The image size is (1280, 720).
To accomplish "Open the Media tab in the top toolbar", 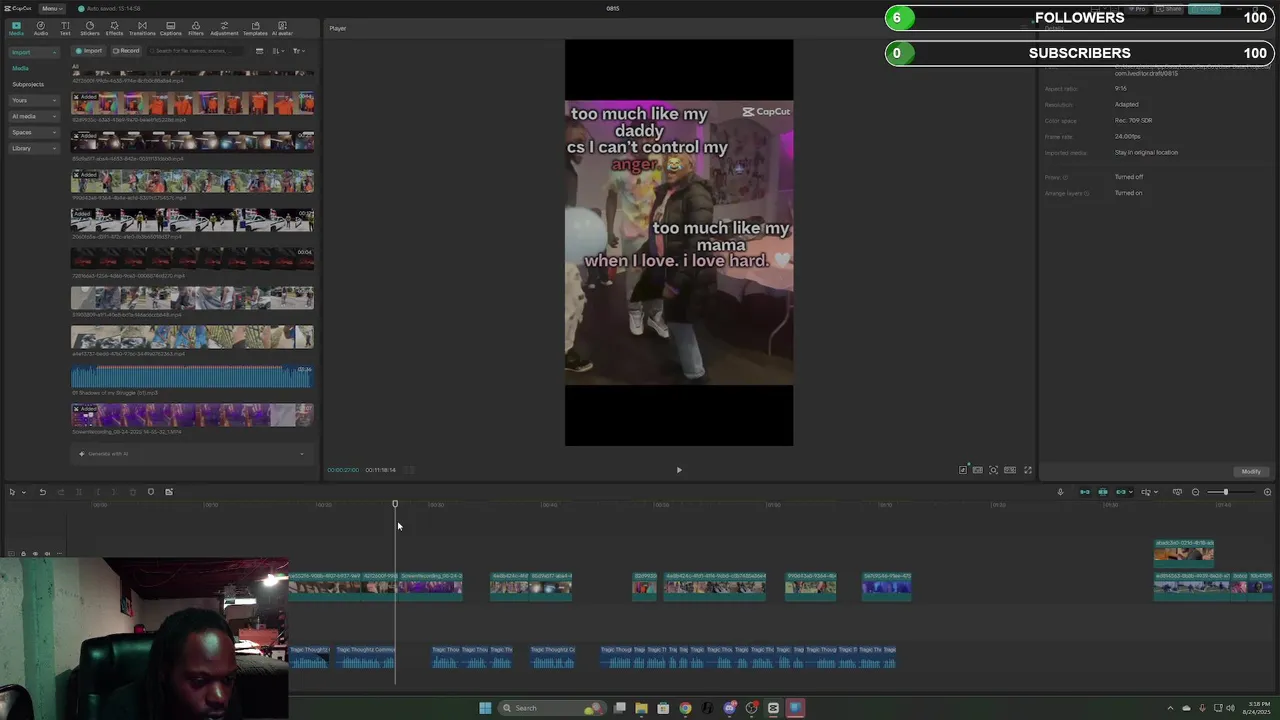I will [x=16, y=28].
